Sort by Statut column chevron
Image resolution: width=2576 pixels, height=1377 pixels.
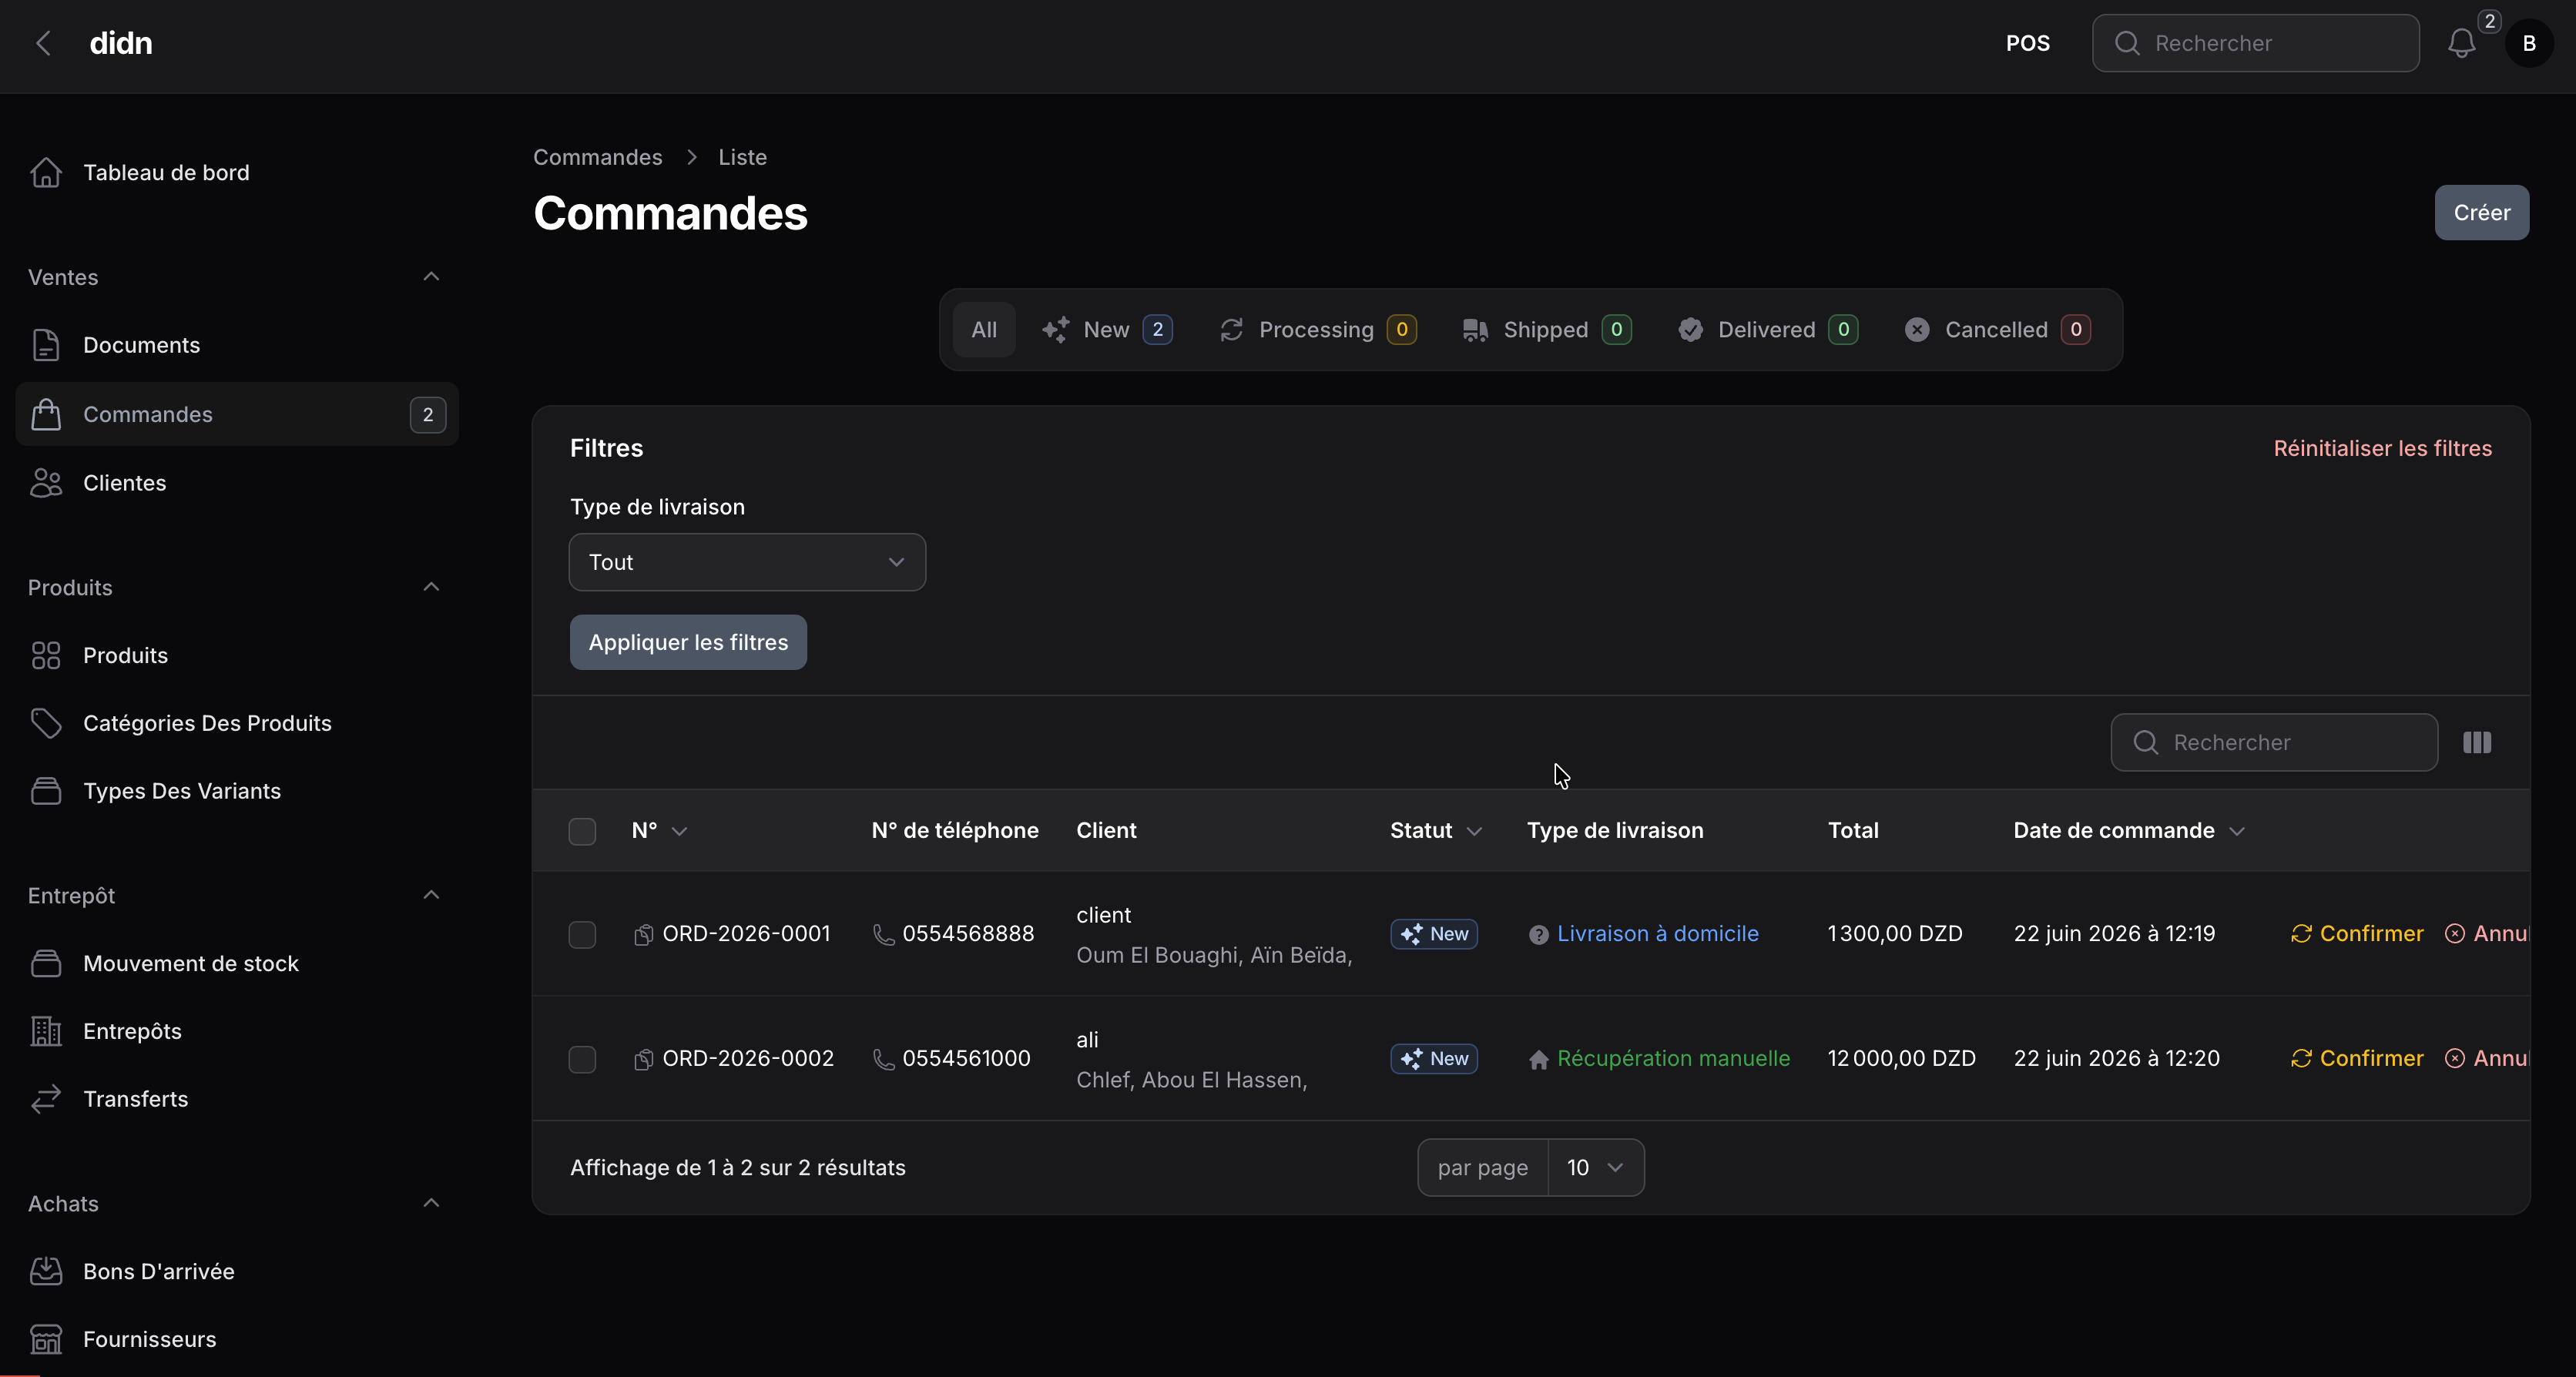coord(1474,831)
